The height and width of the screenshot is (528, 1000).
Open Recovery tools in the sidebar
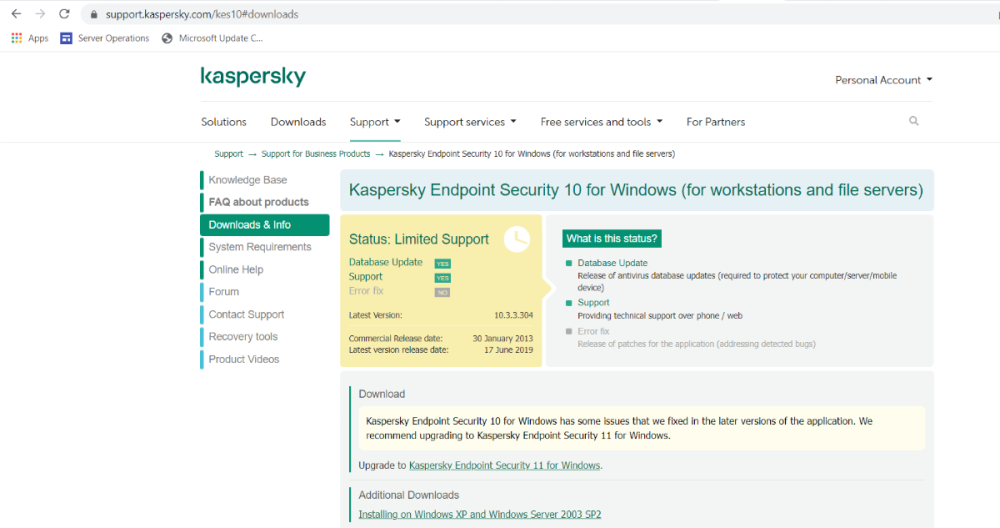pos(243,337)
